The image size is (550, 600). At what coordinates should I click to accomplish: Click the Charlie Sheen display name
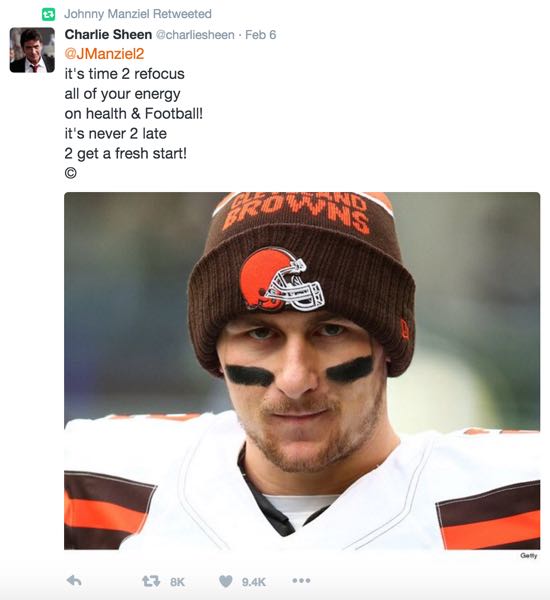click(108, 34)
